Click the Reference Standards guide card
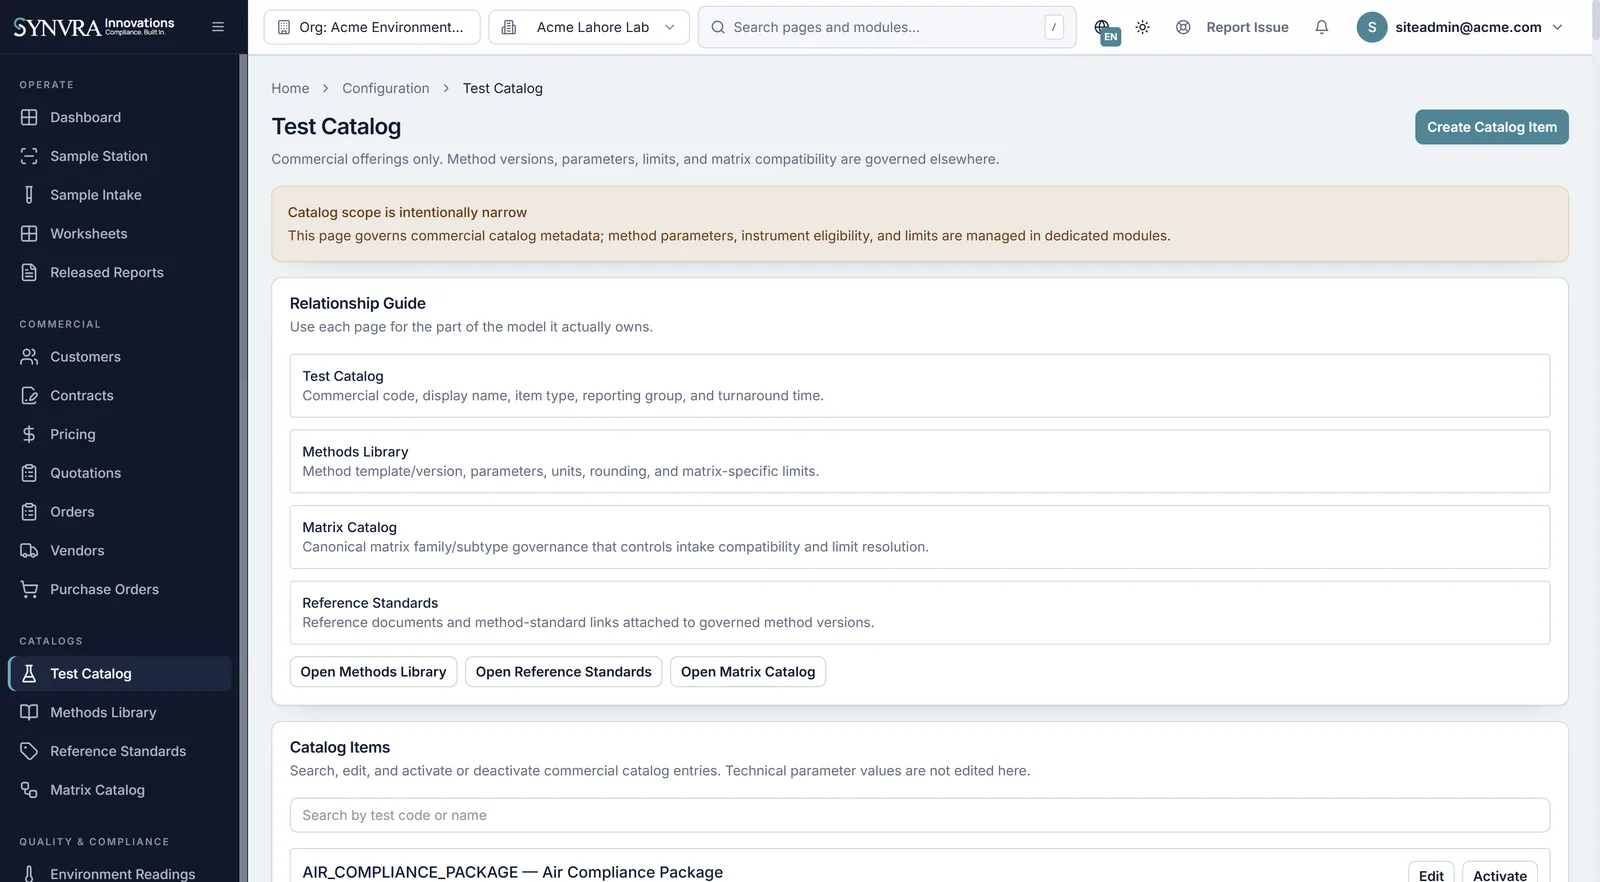Image resolution: width=1600 pixels, height=882 pixels. point(920,613)
